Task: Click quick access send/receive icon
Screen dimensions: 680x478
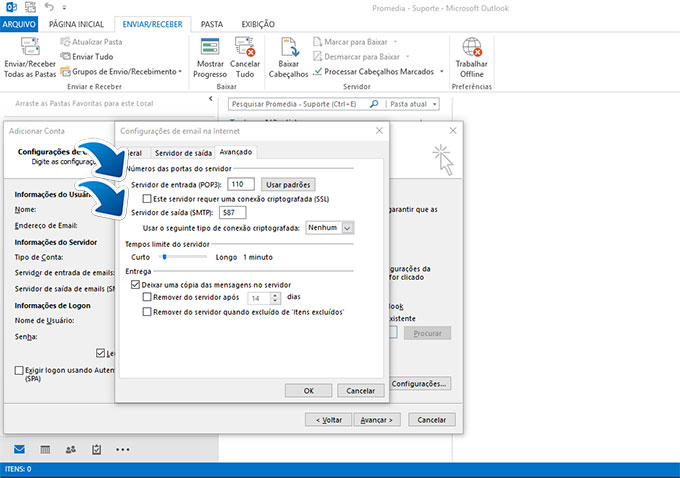Action: (x=30, y=7)
